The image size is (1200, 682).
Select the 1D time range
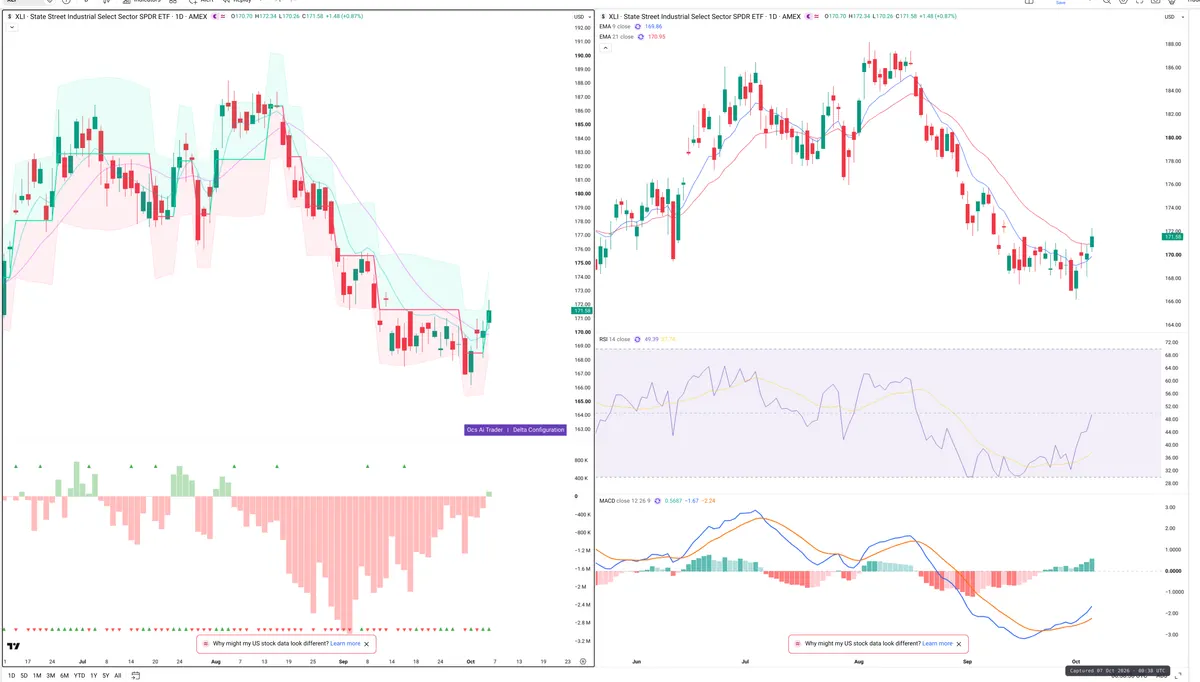point(12,676)
